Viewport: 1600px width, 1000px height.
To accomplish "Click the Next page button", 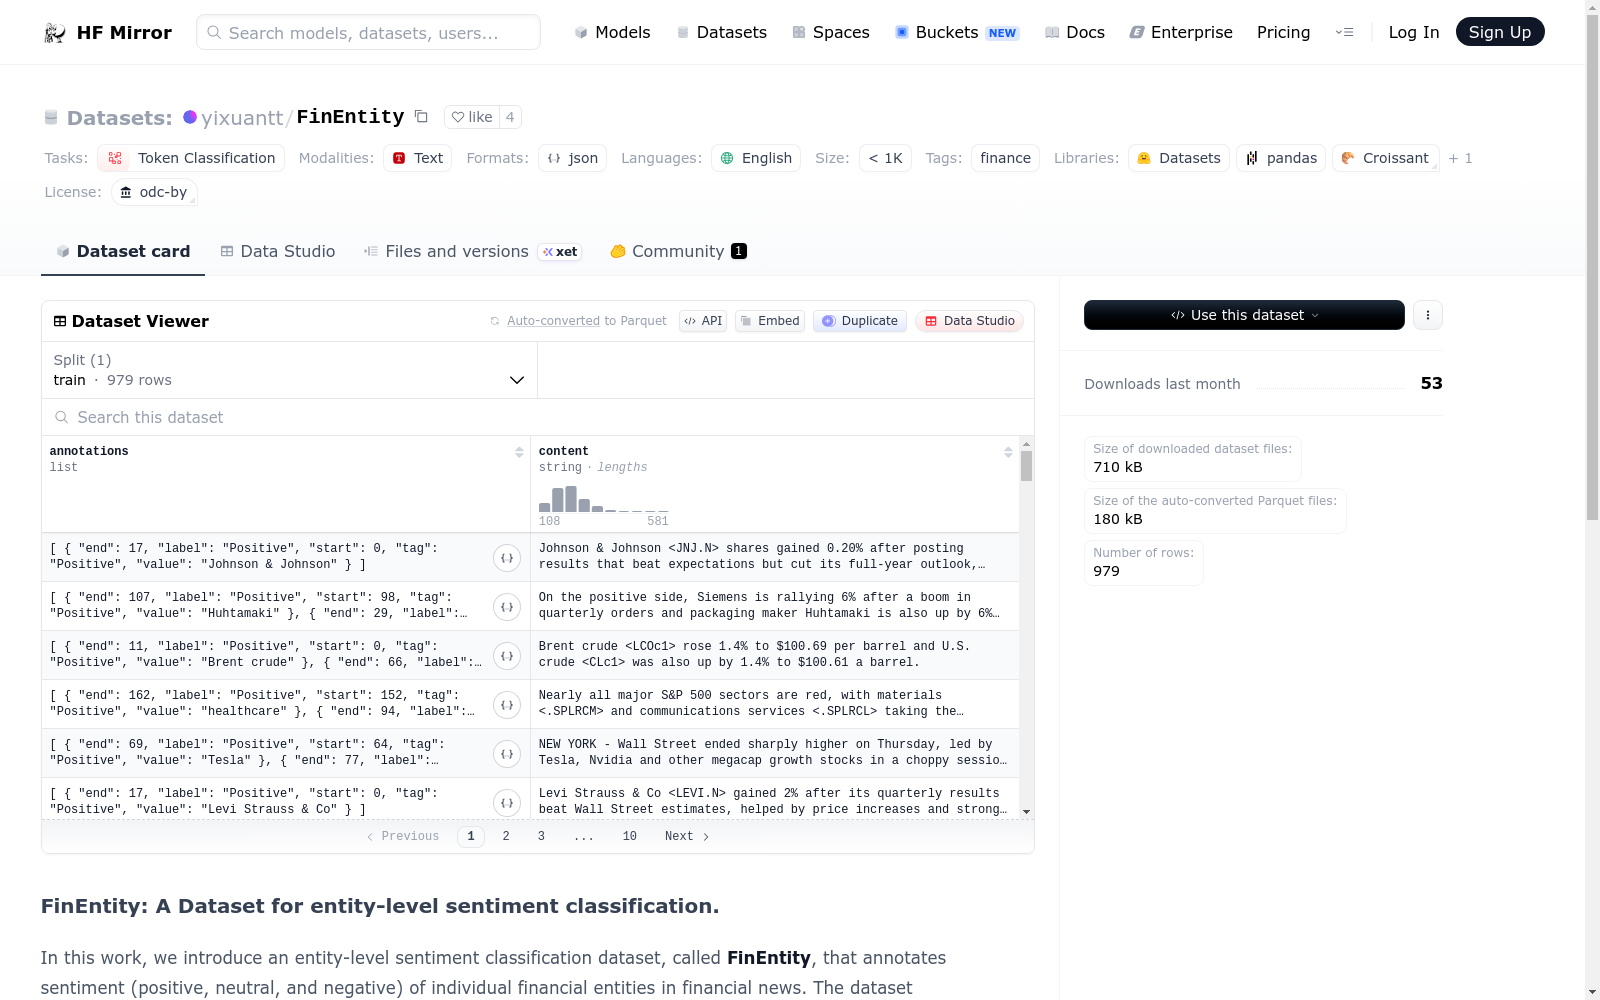I will coord(687,836).
